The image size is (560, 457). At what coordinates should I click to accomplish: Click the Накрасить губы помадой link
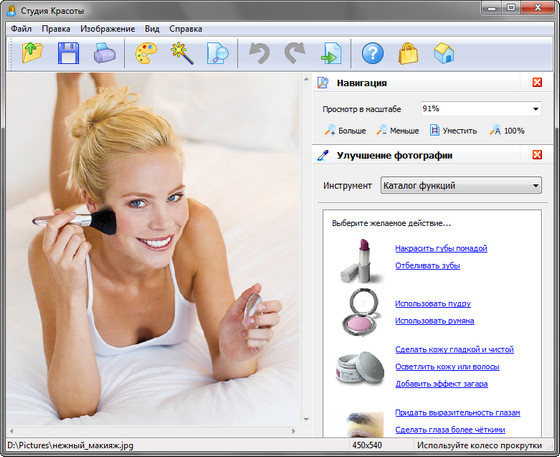click(x=441, y=248)
